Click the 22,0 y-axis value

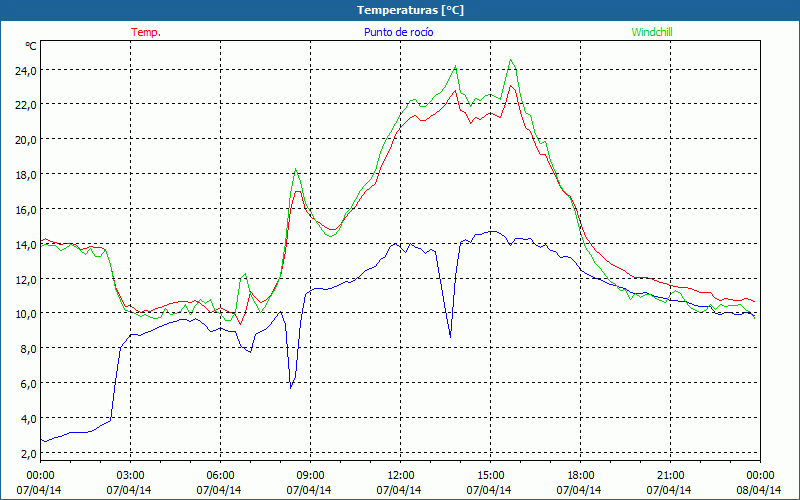click(26, 105)
